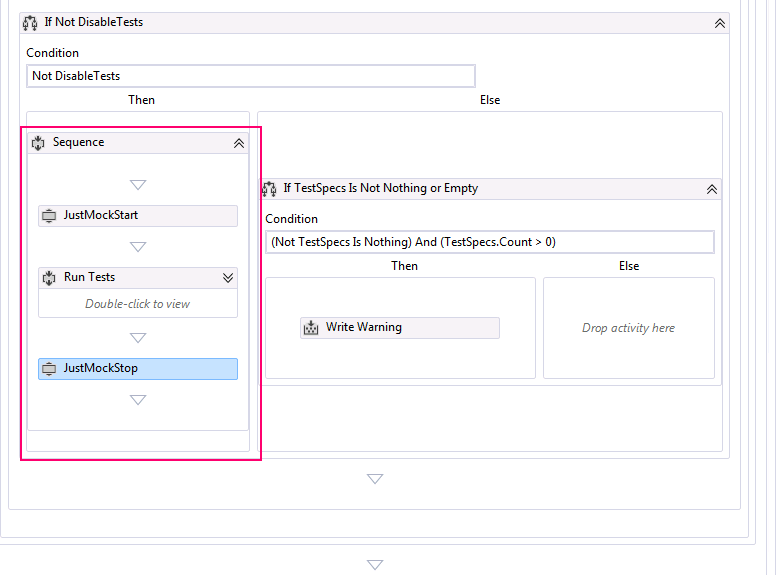This screenshot has height=575, width=779.
Task: Click the Sequence activity icon
Action: 39,143
